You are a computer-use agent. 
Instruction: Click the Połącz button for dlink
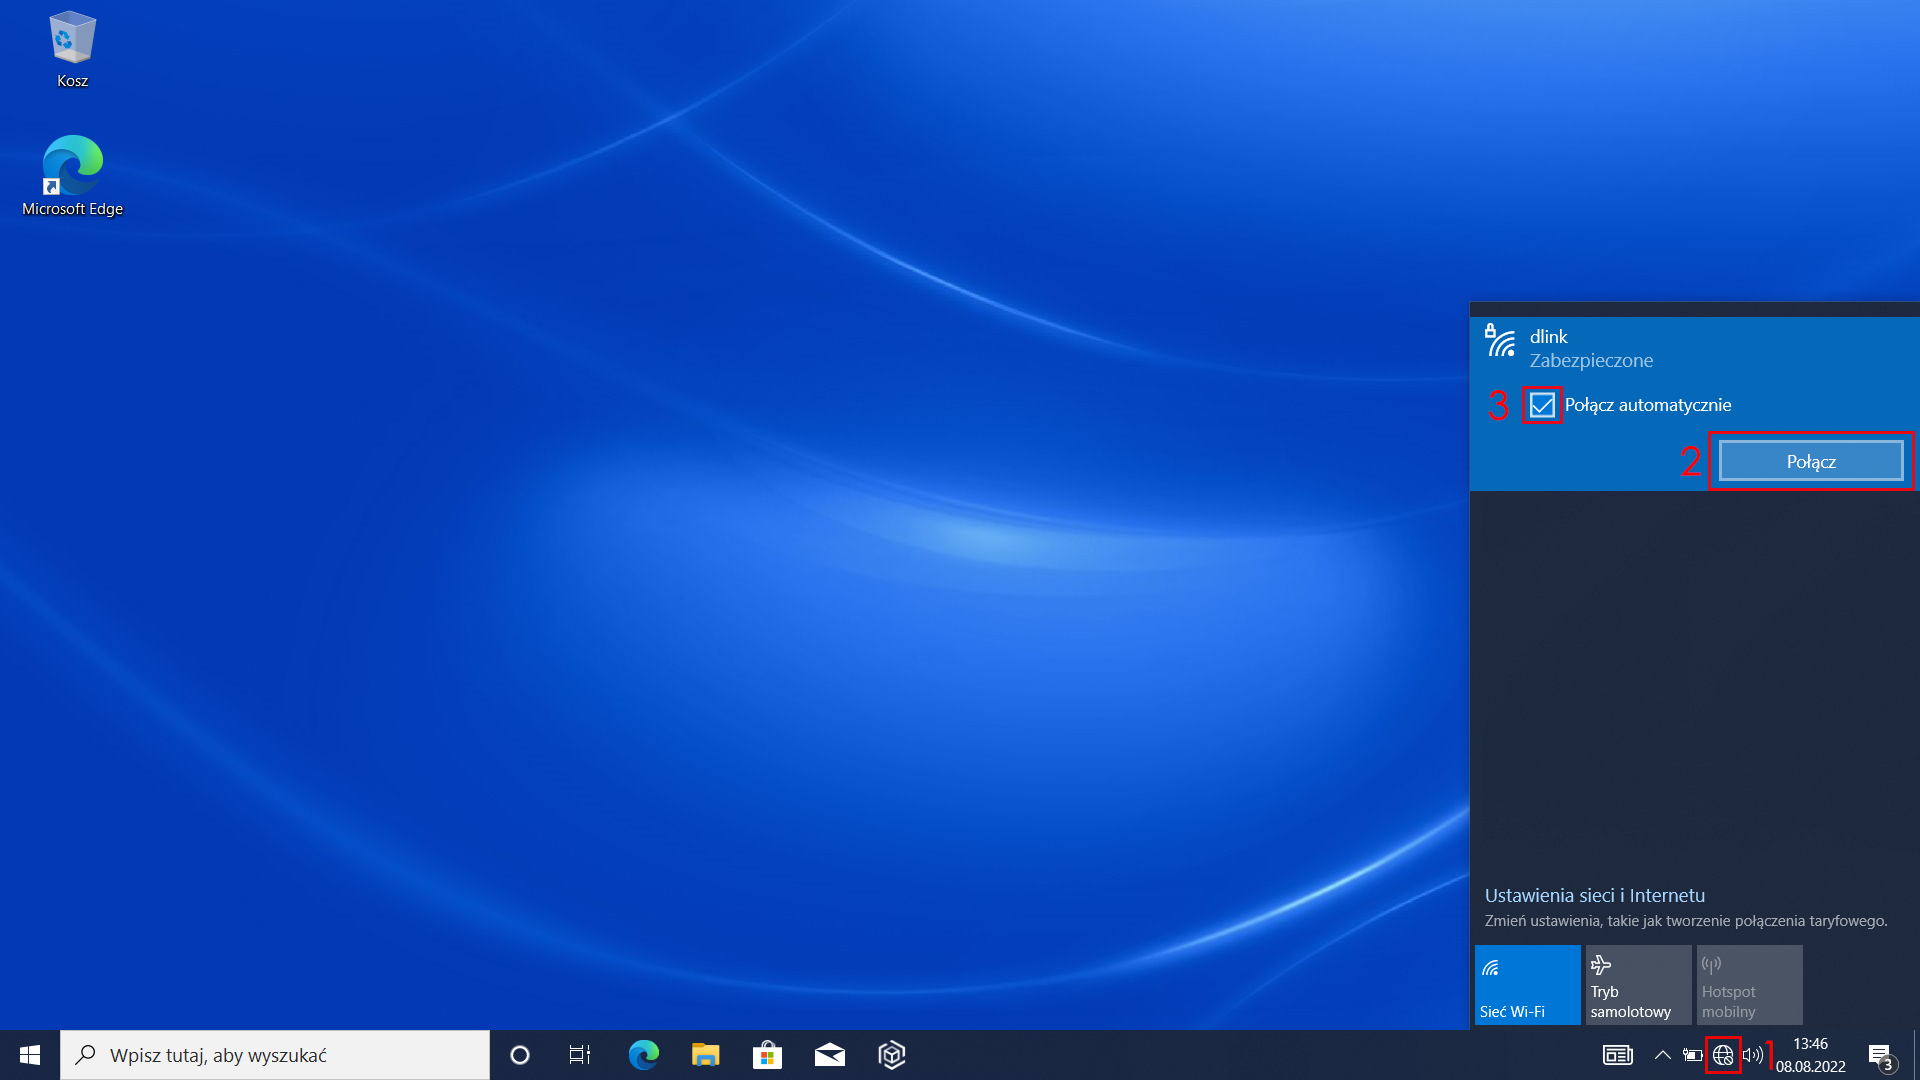point(1810,461)
